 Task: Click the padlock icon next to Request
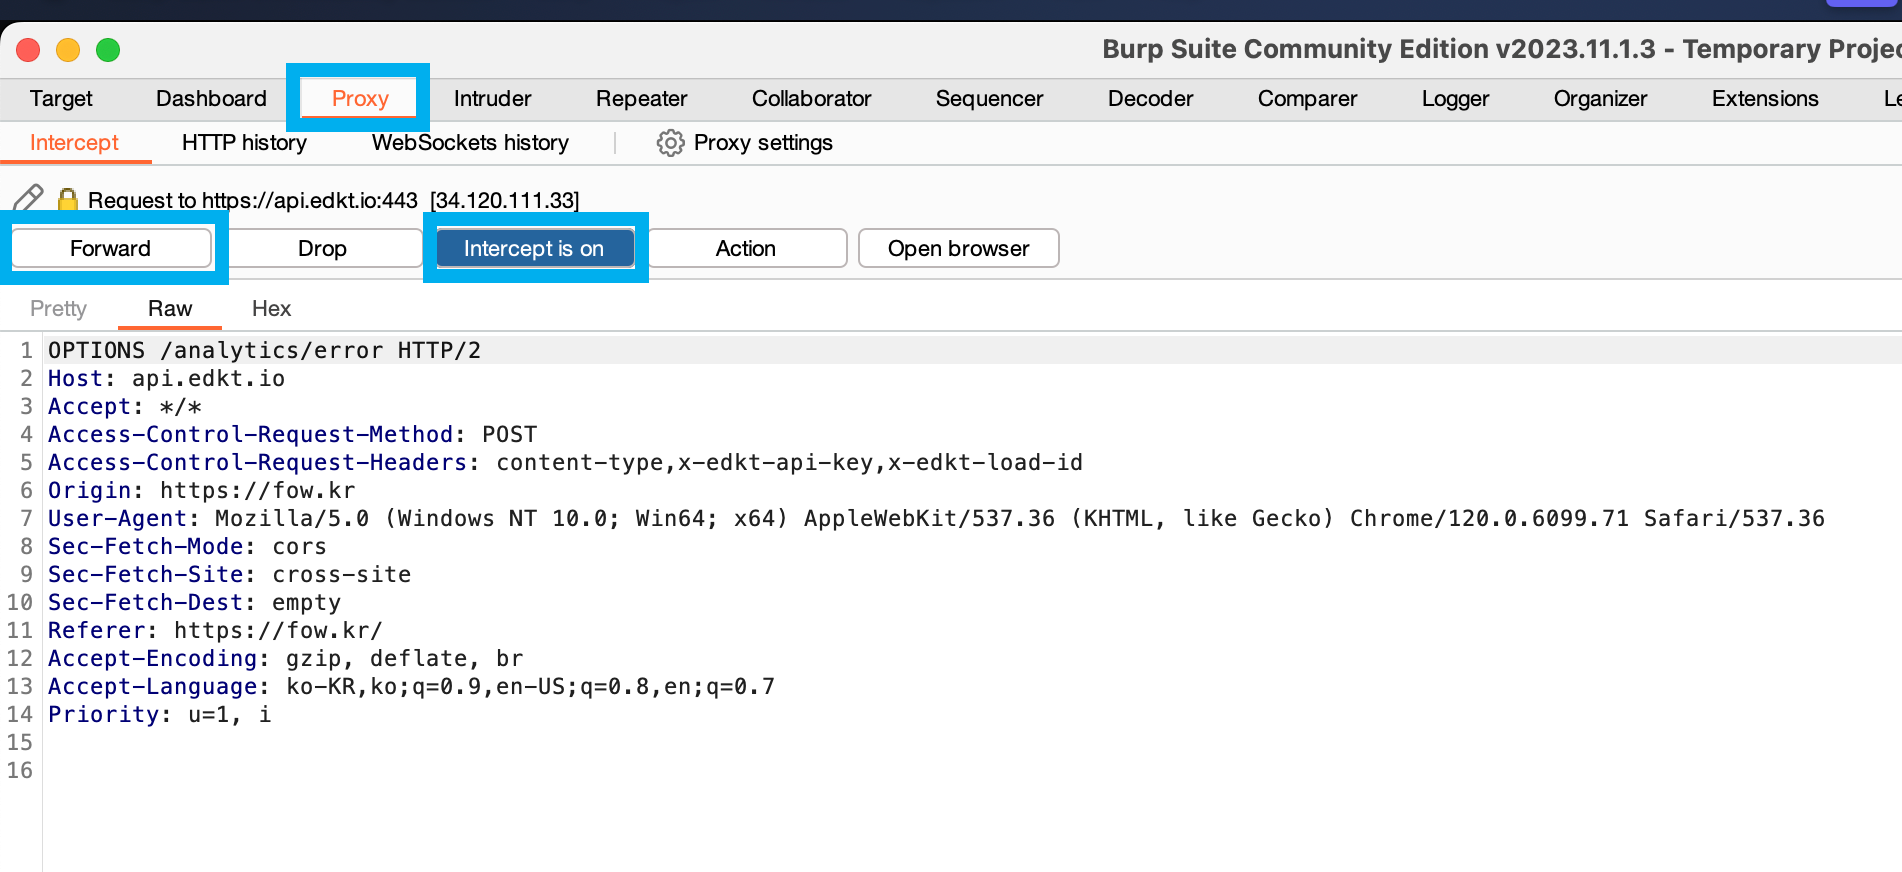tap(67, 200)
